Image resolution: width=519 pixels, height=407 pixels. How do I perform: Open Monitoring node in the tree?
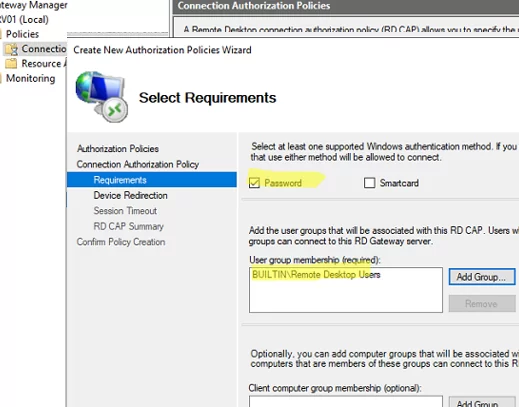[31, 78]
